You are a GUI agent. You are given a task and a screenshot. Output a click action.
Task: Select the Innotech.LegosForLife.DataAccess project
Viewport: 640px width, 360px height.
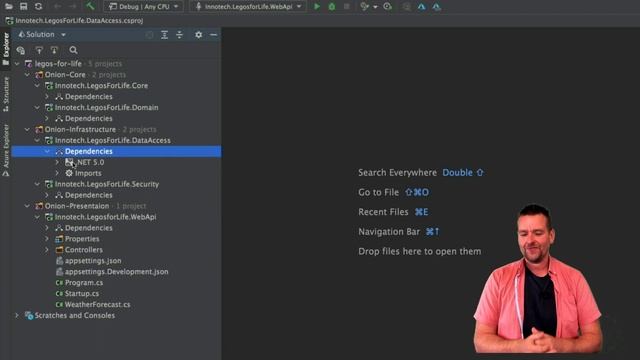(113, 140)
